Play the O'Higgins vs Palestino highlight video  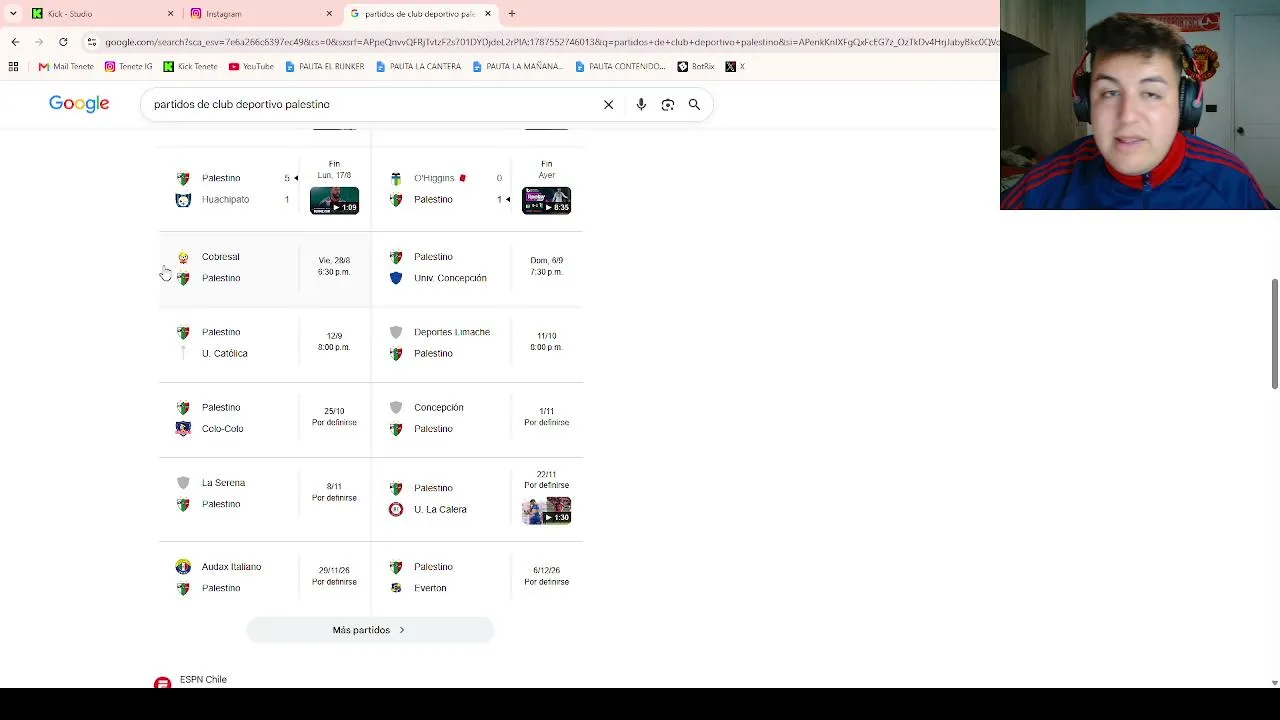546,200
